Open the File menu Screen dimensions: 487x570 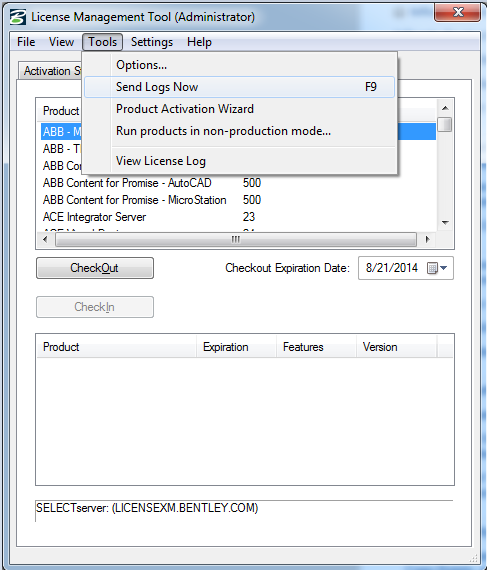(26, 42)
